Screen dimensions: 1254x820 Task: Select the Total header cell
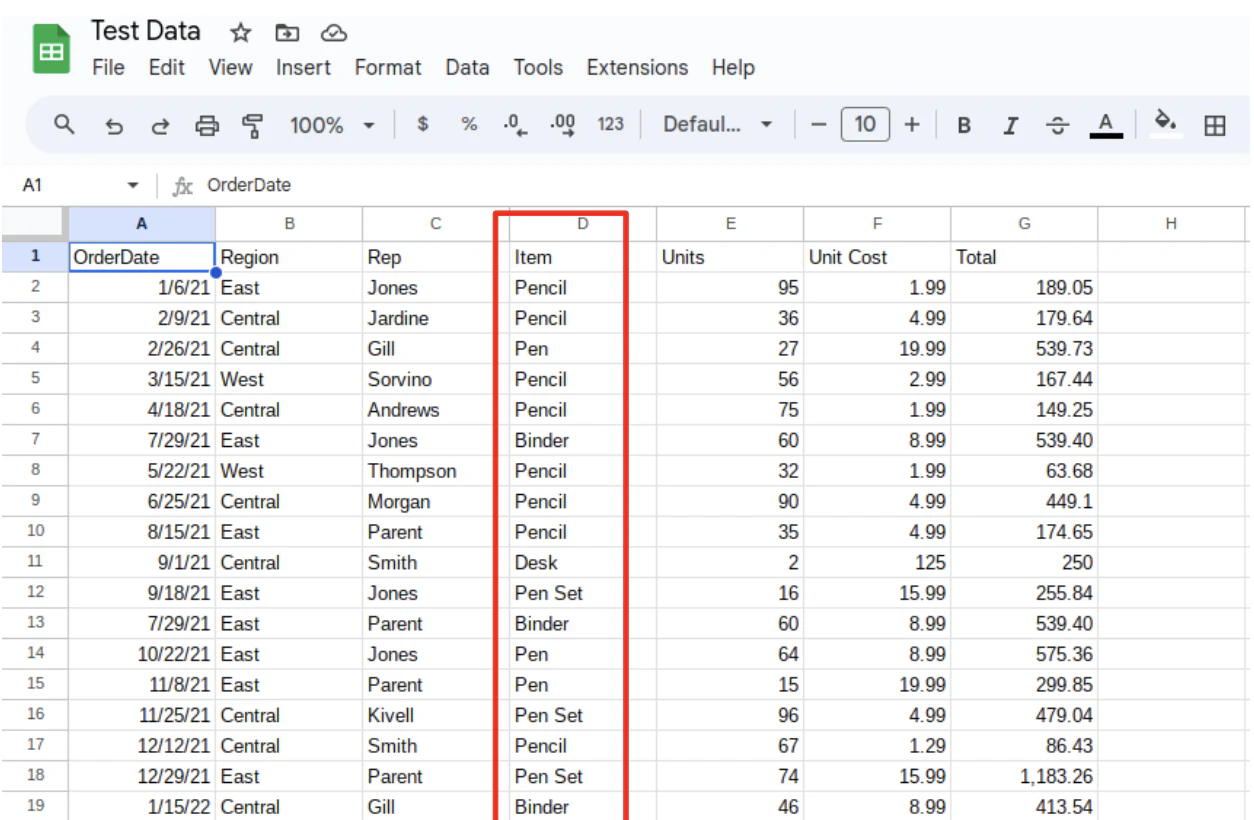click(1024, 257)
